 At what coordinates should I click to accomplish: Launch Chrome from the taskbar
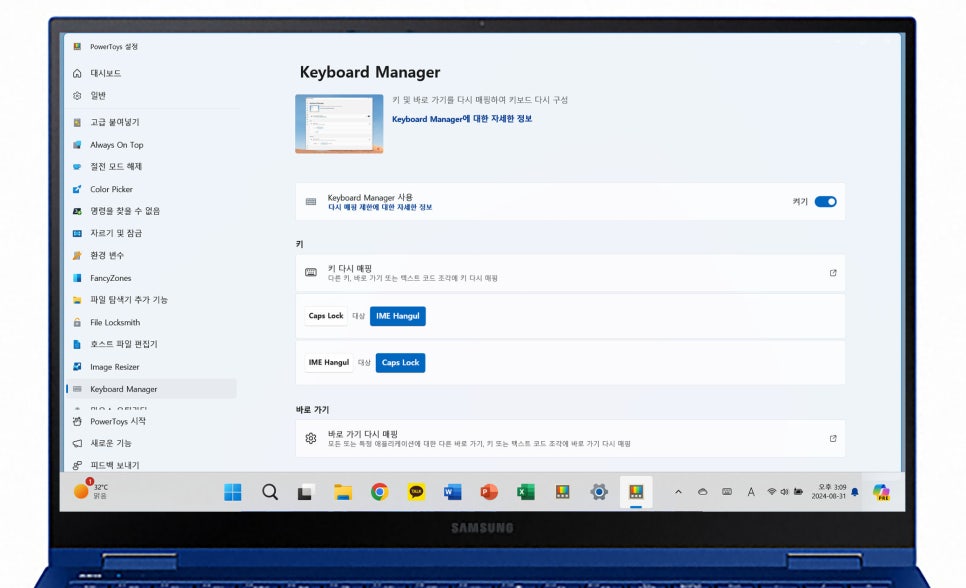click(380, 492)
